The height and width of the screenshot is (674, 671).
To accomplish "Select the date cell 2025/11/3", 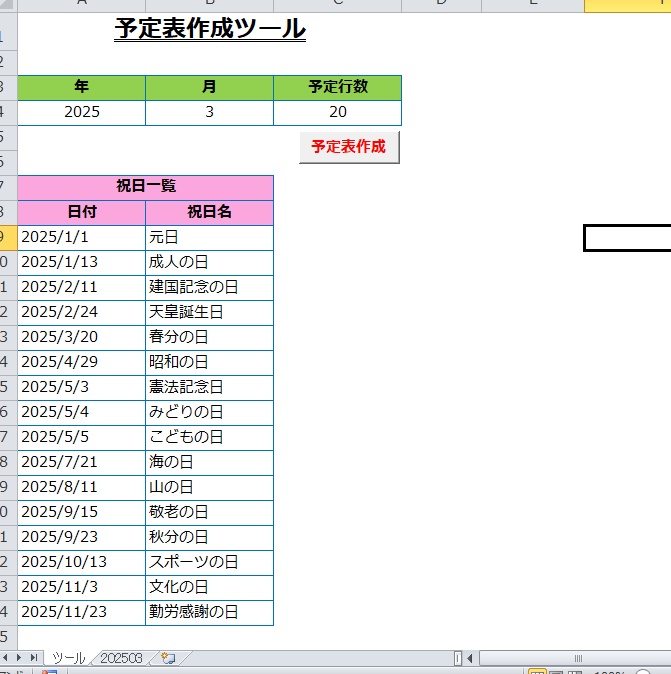I will click(x=82, y=587).
